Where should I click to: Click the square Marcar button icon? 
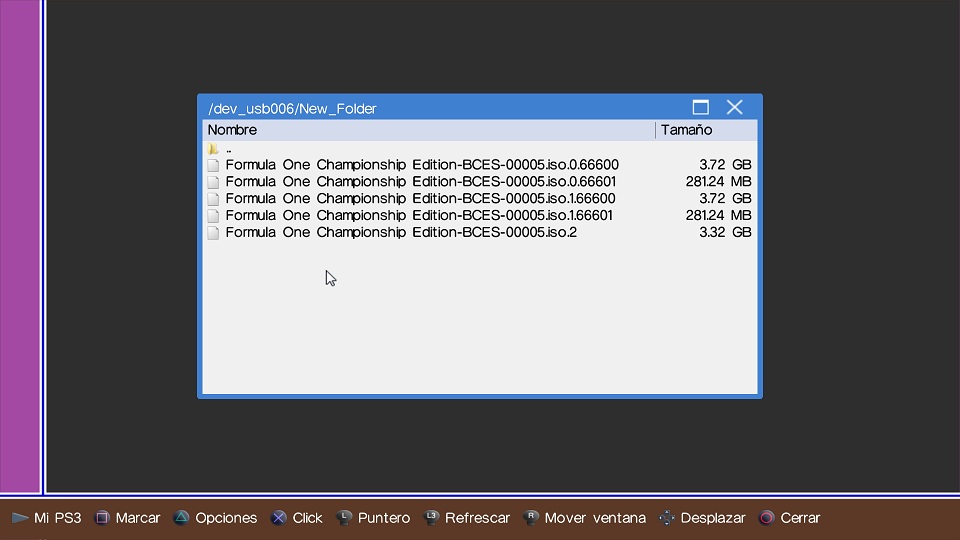click(x=102, y=518)
